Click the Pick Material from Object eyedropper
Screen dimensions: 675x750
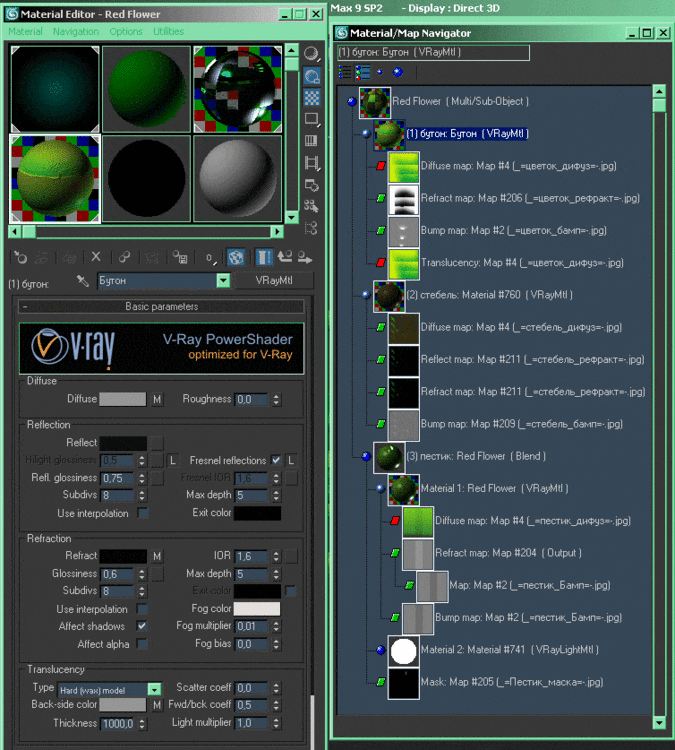click(83, 281)
